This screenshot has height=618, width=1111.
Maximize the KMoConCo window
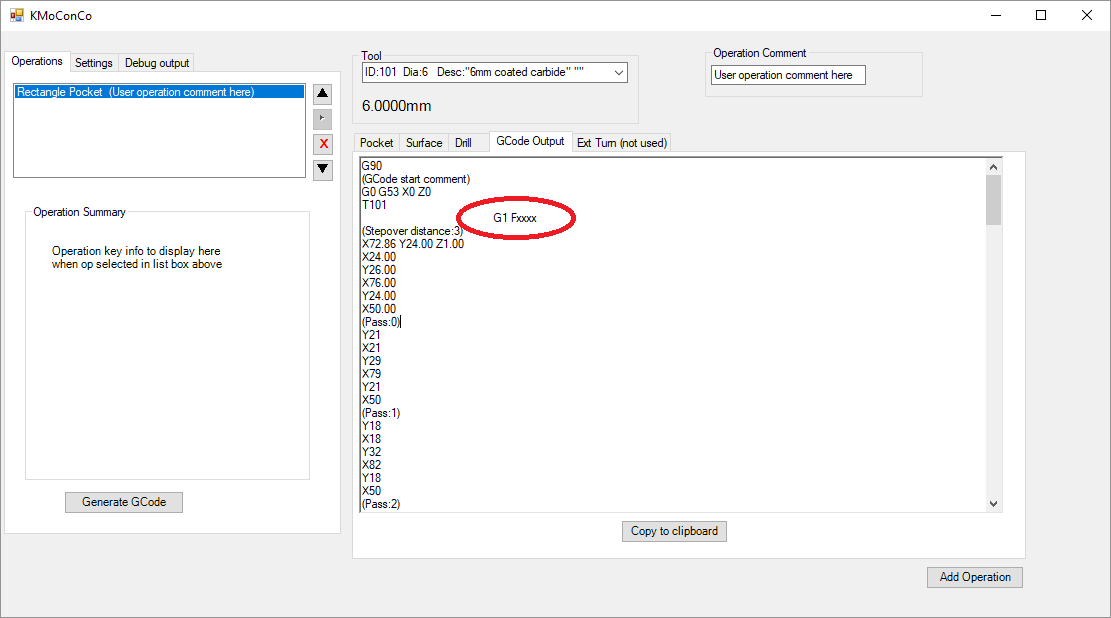tap(1041, 16)
